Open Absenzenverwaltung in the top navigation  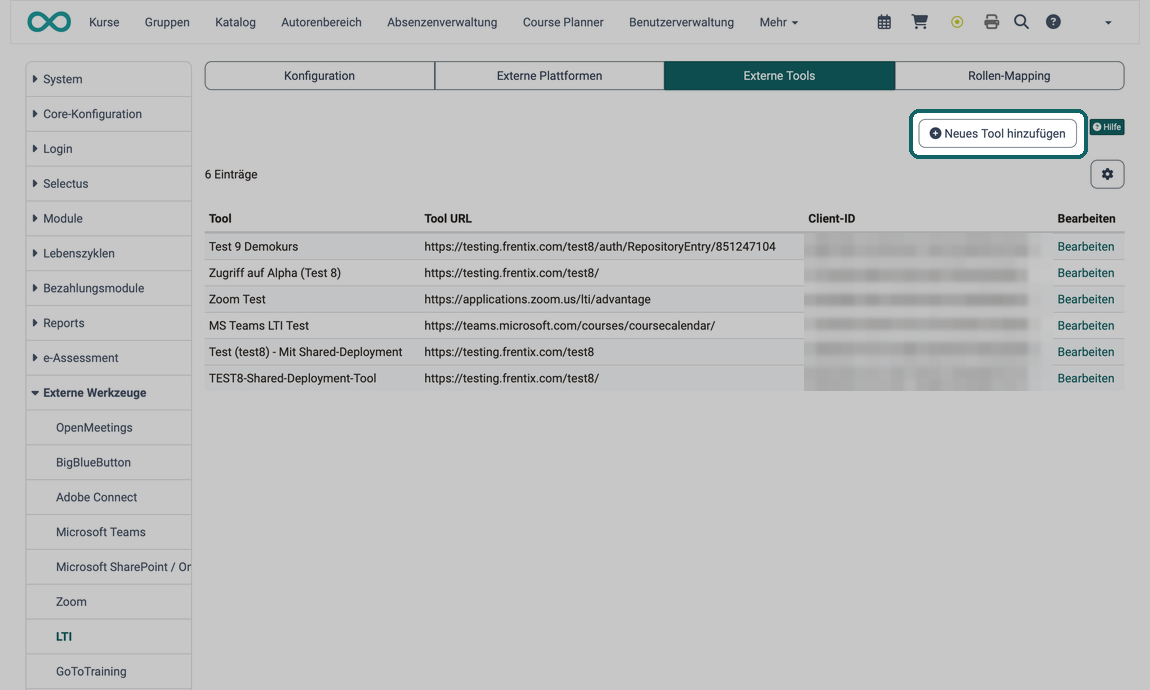point(442,23)
